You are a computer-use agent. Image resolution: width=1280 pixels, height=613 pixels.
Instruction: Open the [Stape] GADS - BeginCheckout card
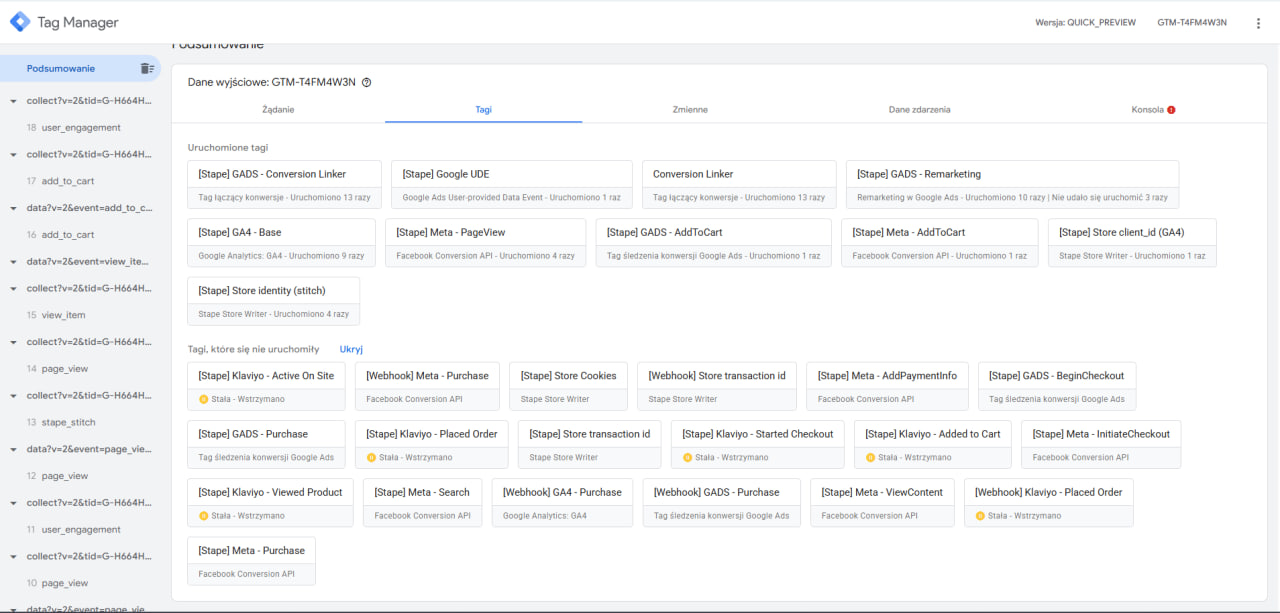[1057, 387]
